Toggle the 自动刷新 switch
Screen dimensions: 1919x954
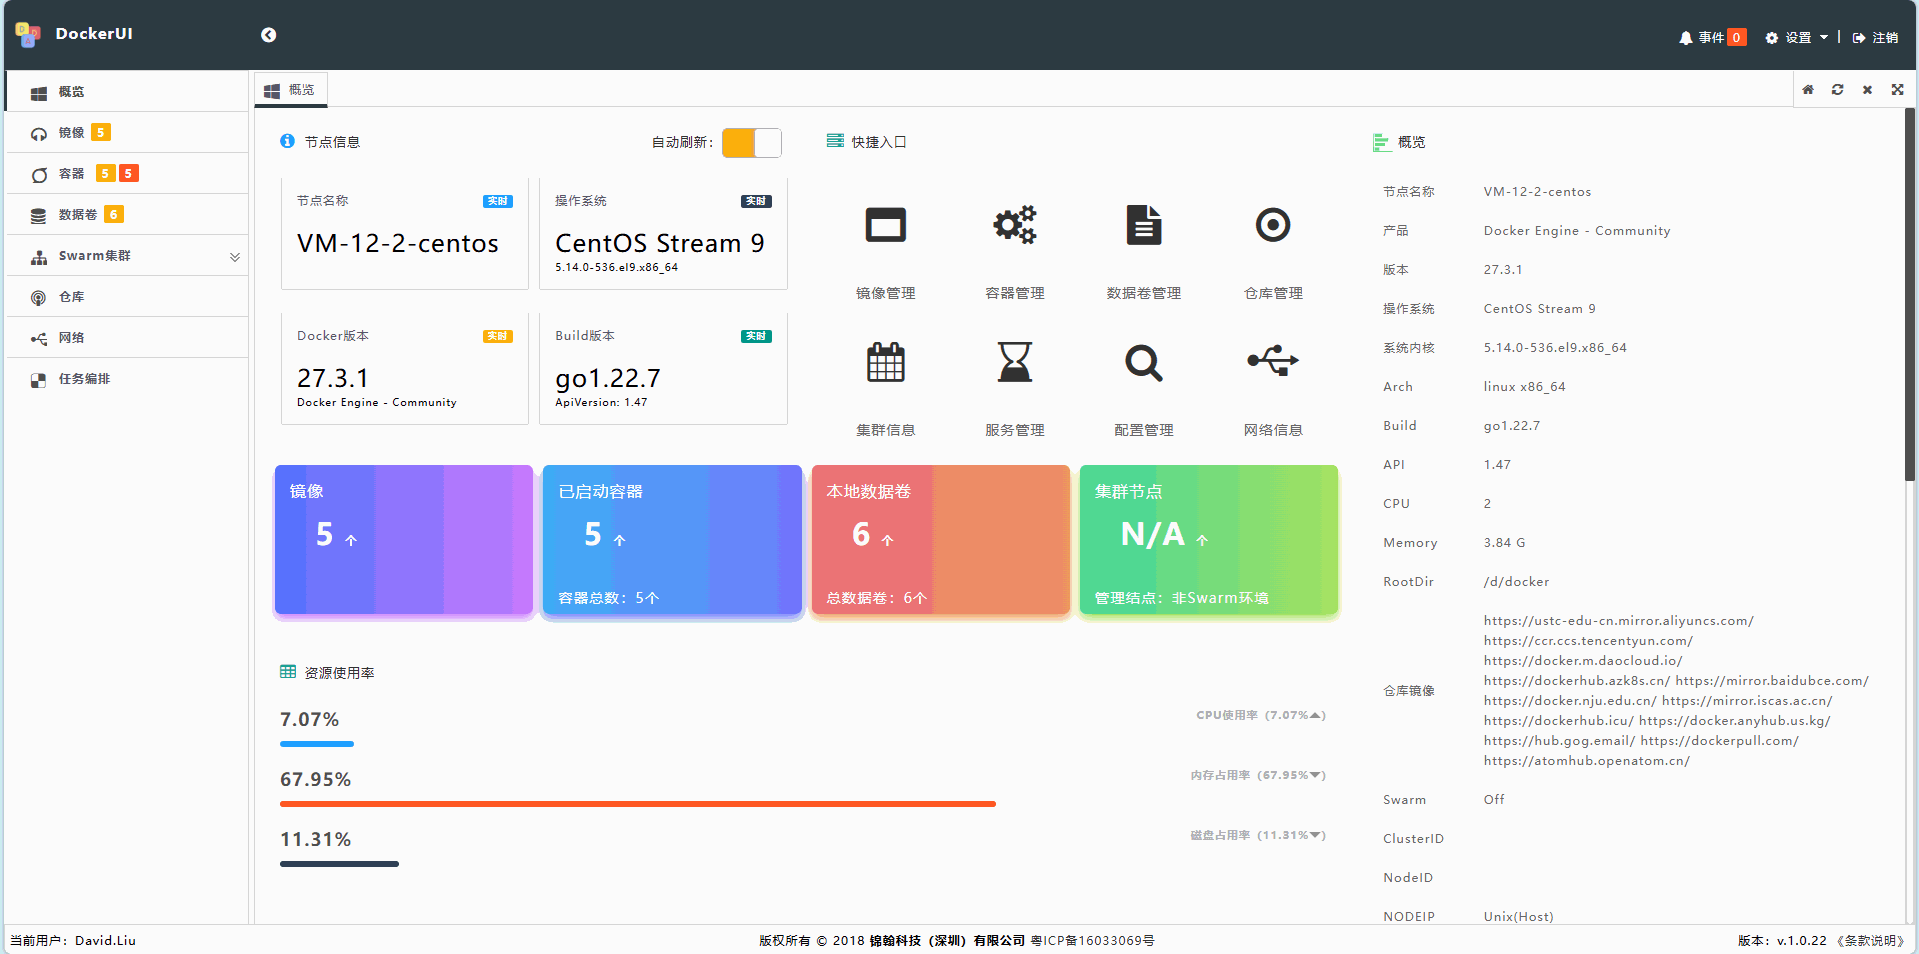coord(752,143)
